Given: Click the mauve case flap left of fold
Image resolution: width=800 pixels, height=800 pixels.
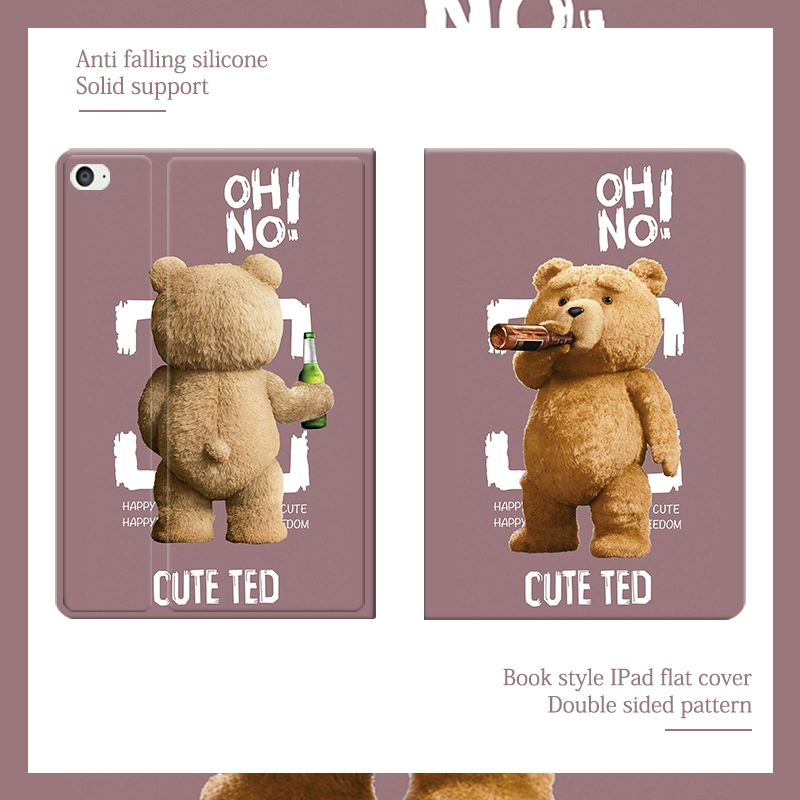Looking at the screenshot, I should [x=107, y=384].
